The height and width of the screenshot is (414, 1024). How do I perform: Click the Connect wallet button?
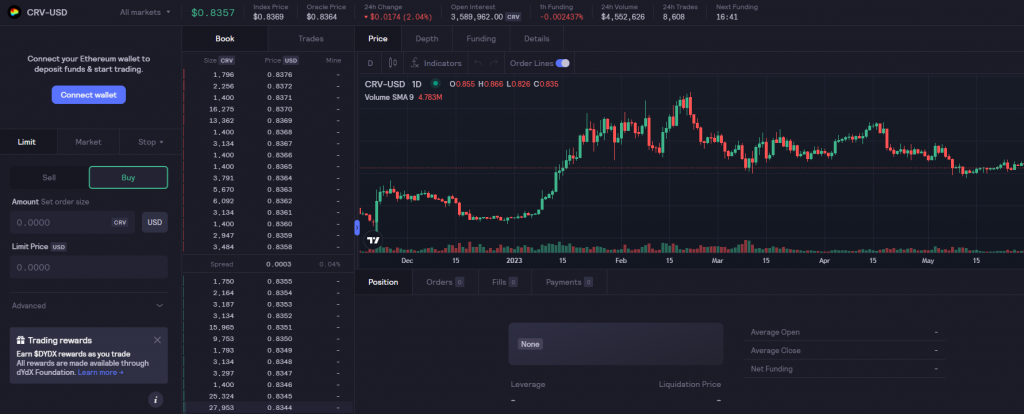click(89, 95)
